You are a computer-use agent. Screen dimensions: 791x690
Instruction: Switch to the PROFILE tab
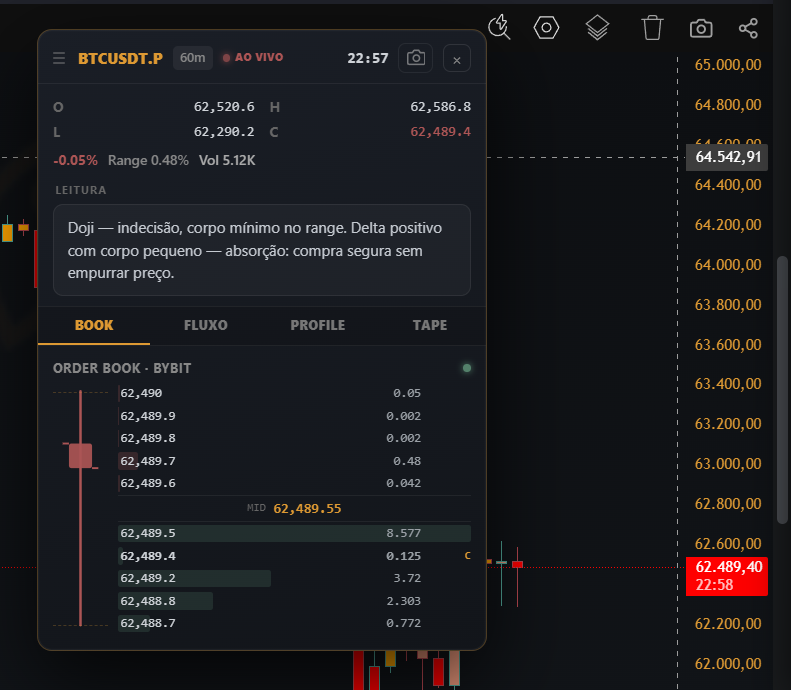click(x=318, y=325)
